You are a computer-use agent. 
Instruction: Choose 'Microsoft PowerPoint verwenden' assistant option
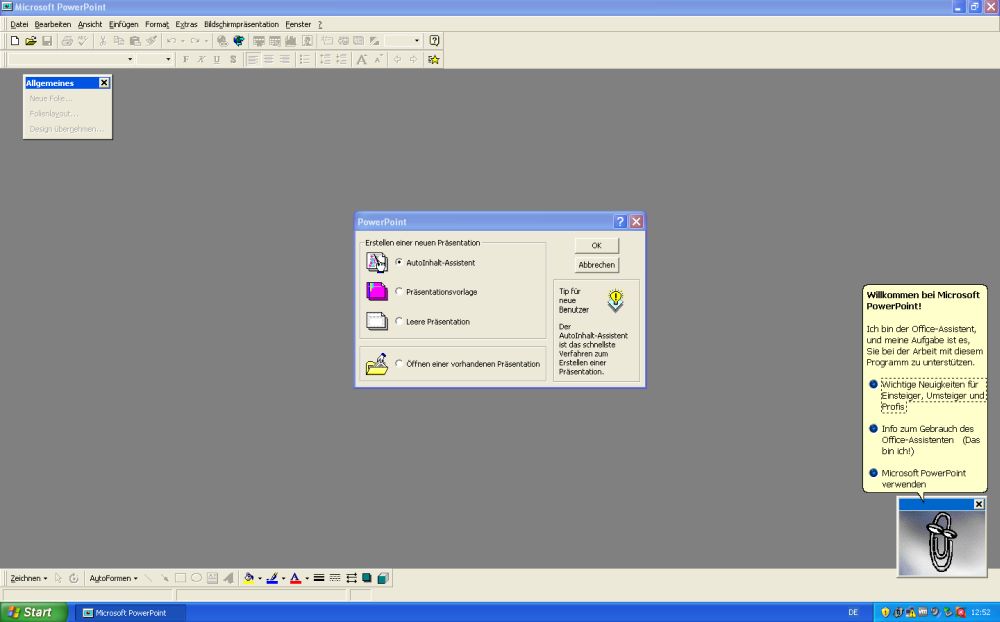[x=923, y=478]
